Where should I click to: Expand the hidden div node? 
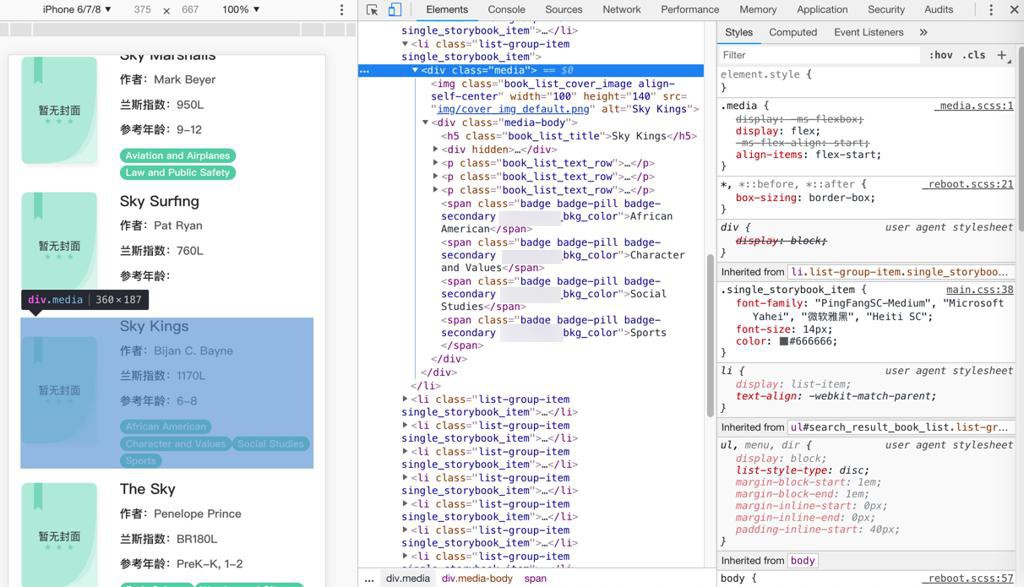tap(436, 150)
